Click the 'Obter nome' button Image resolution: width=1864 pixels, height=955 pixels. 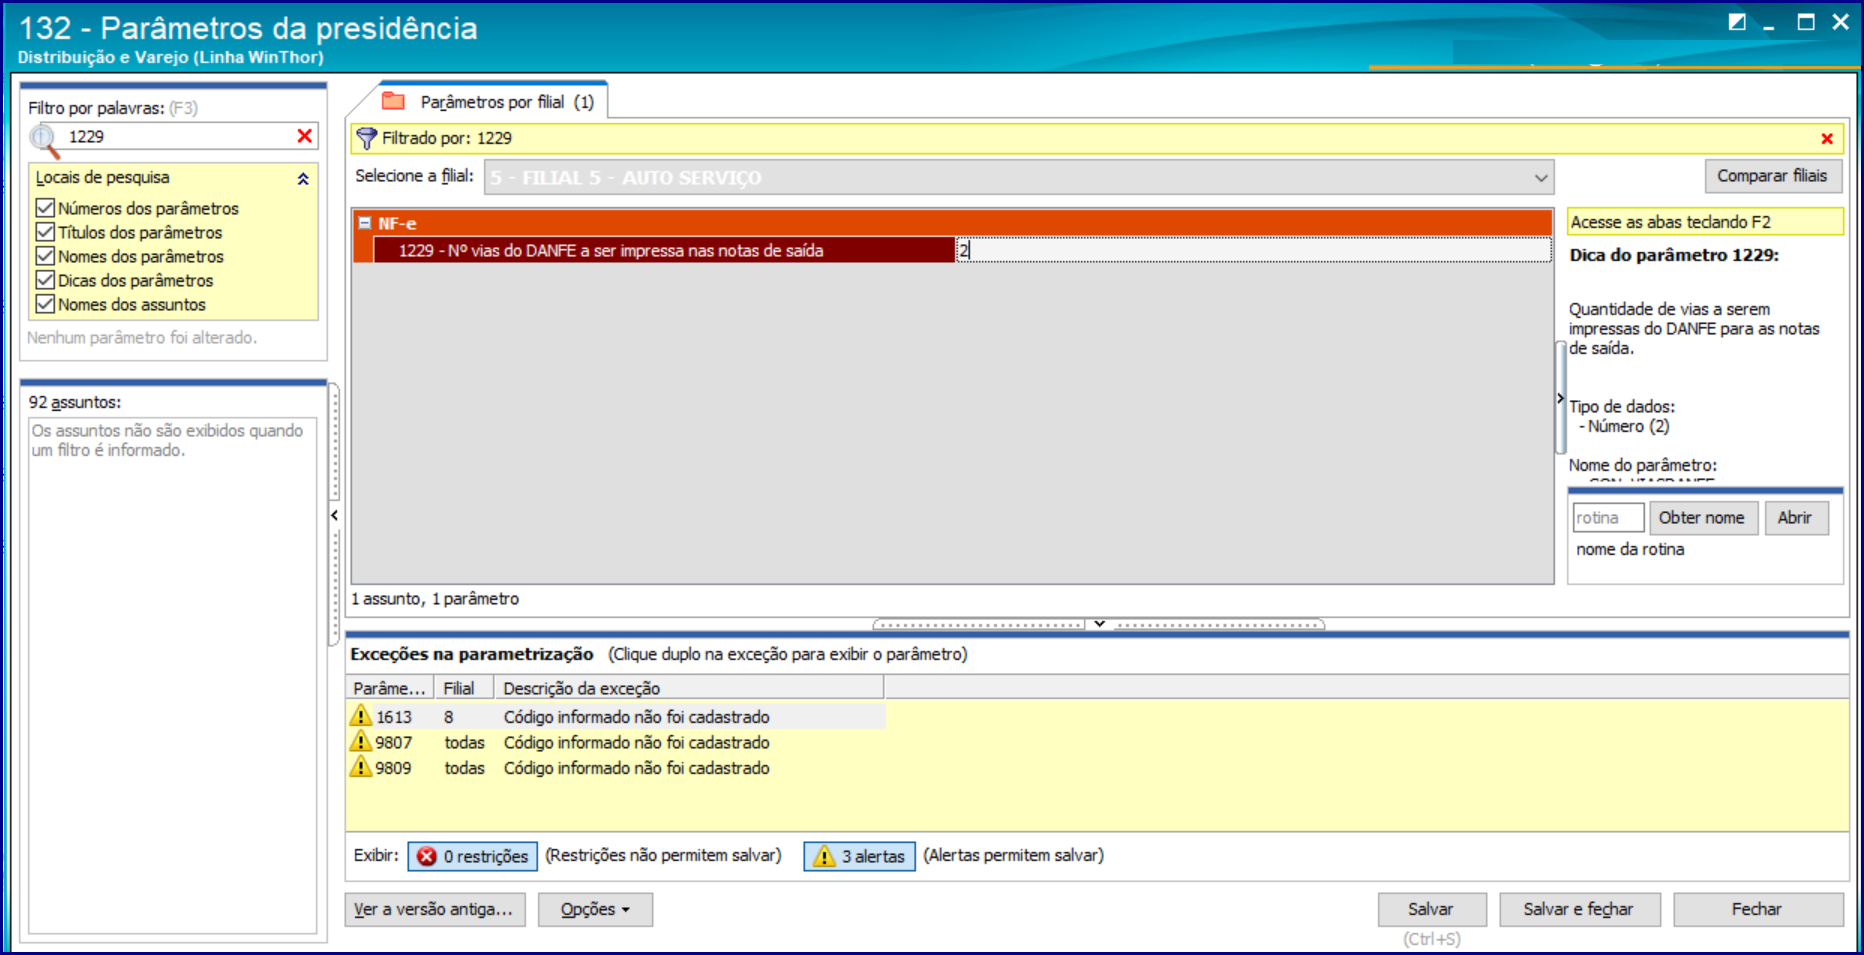click(x=1702, y=518)
